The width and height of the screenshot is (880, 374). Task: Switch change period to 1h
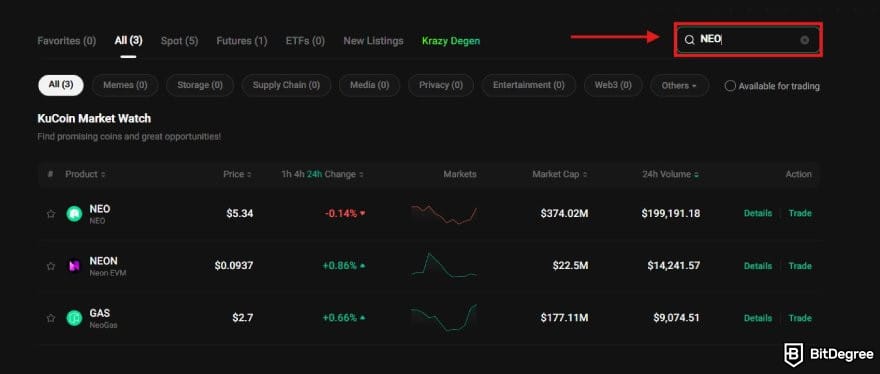pyautogui.click(x=286, y=174)
